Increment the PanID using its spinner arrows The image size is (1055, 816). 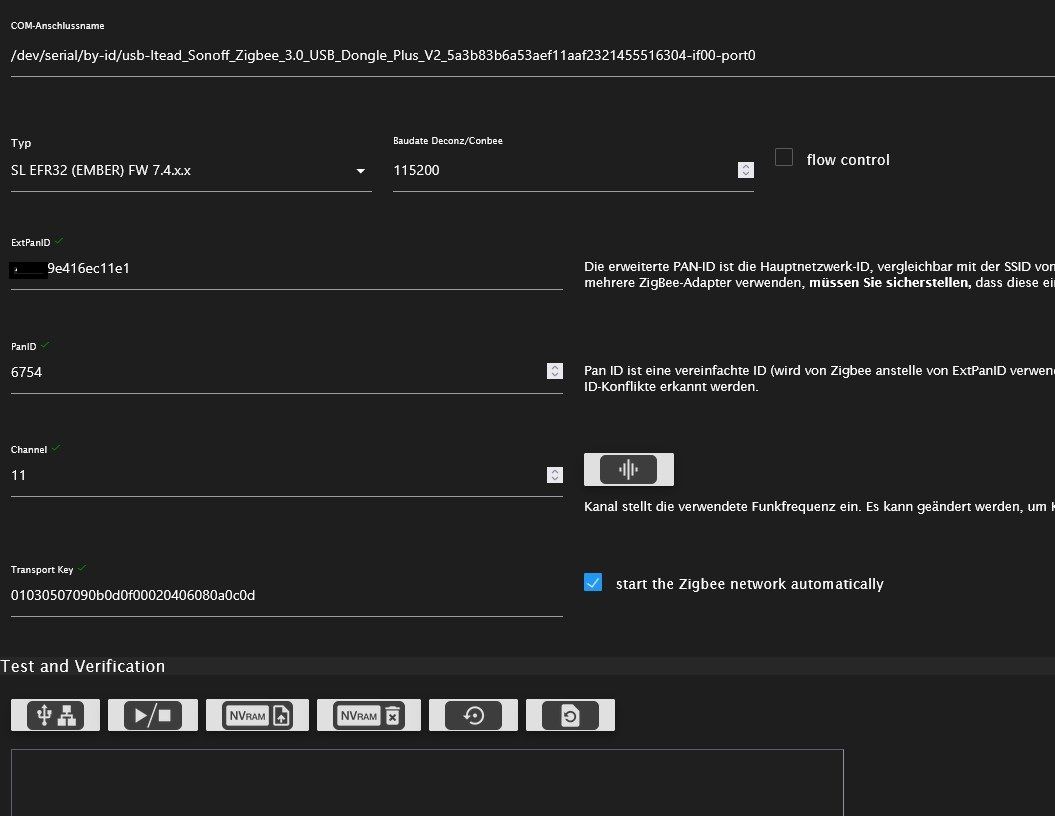click(x=554, y=367)
